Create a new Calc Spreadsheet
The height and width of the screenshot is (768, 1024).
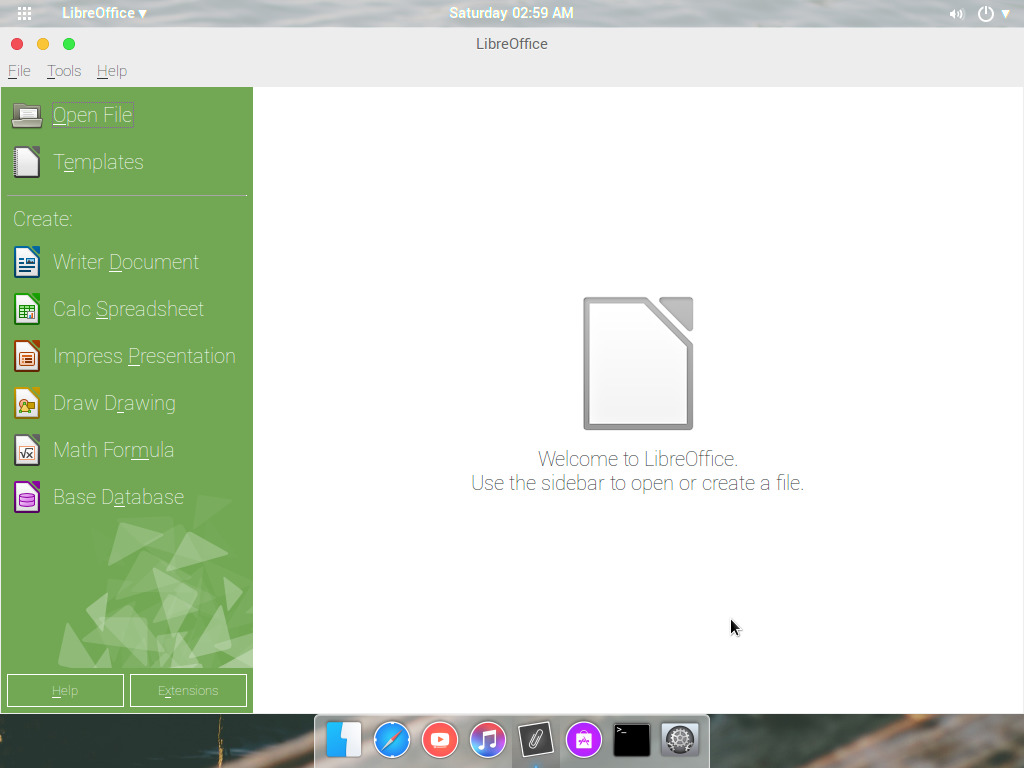click(128, 309)
